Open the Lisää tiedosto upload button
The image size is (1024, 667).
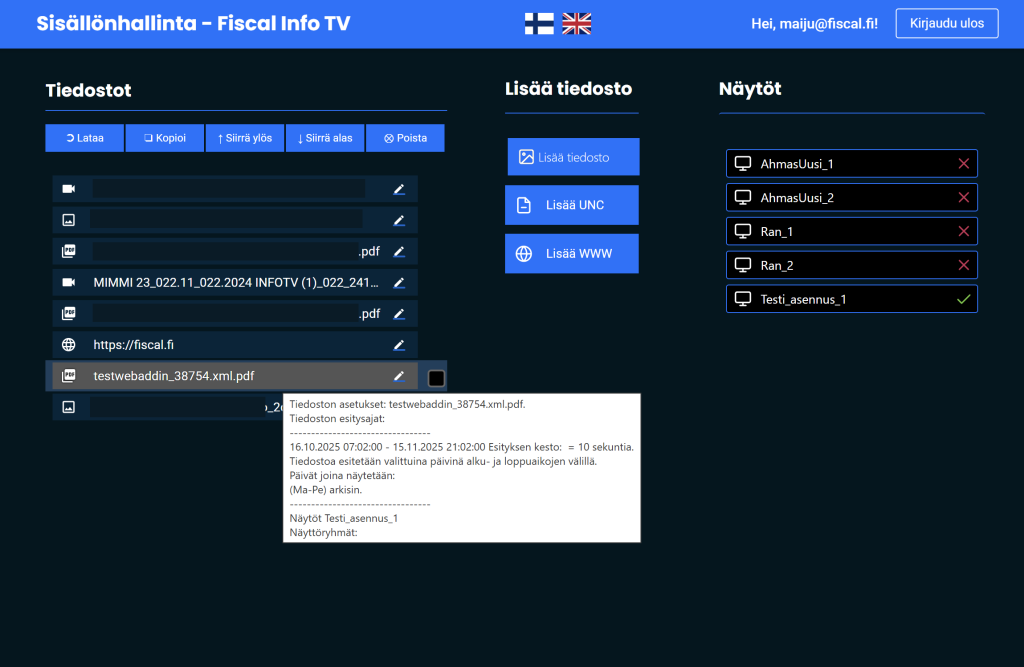(572, 157)
